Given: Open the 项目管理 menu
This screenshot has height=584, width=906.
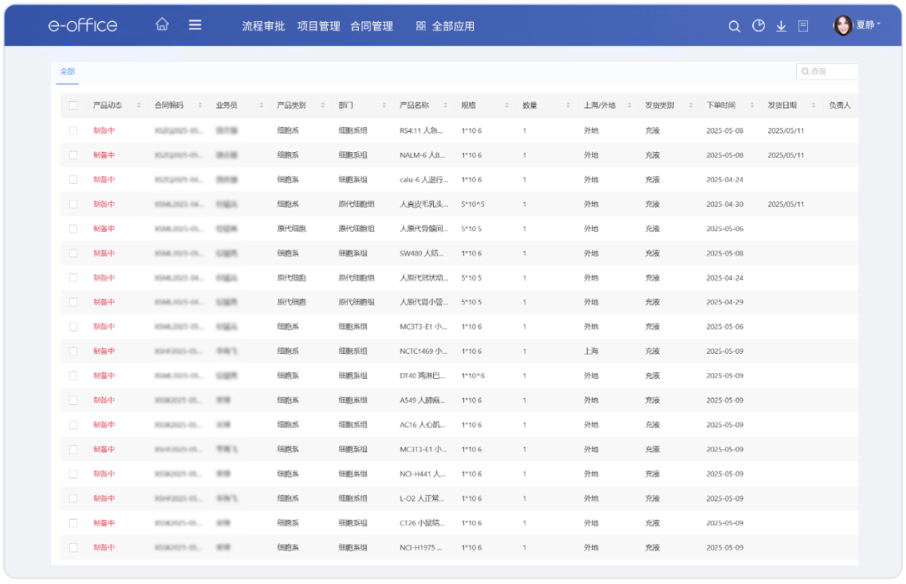Looking at the screenshot, I should [318, 26].
